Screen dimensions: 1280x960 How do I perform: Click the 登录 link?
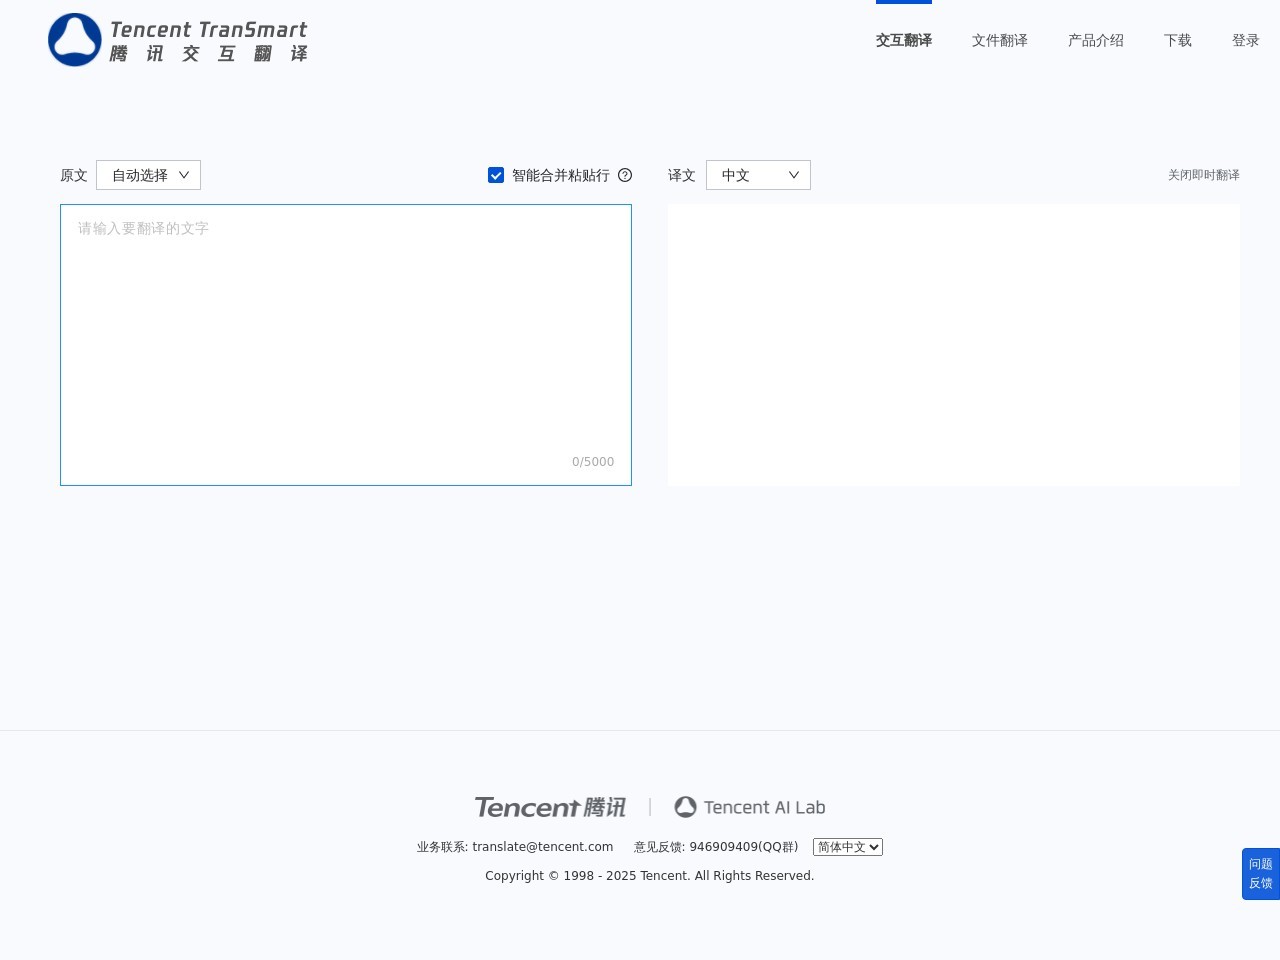tap(1246, 40)
